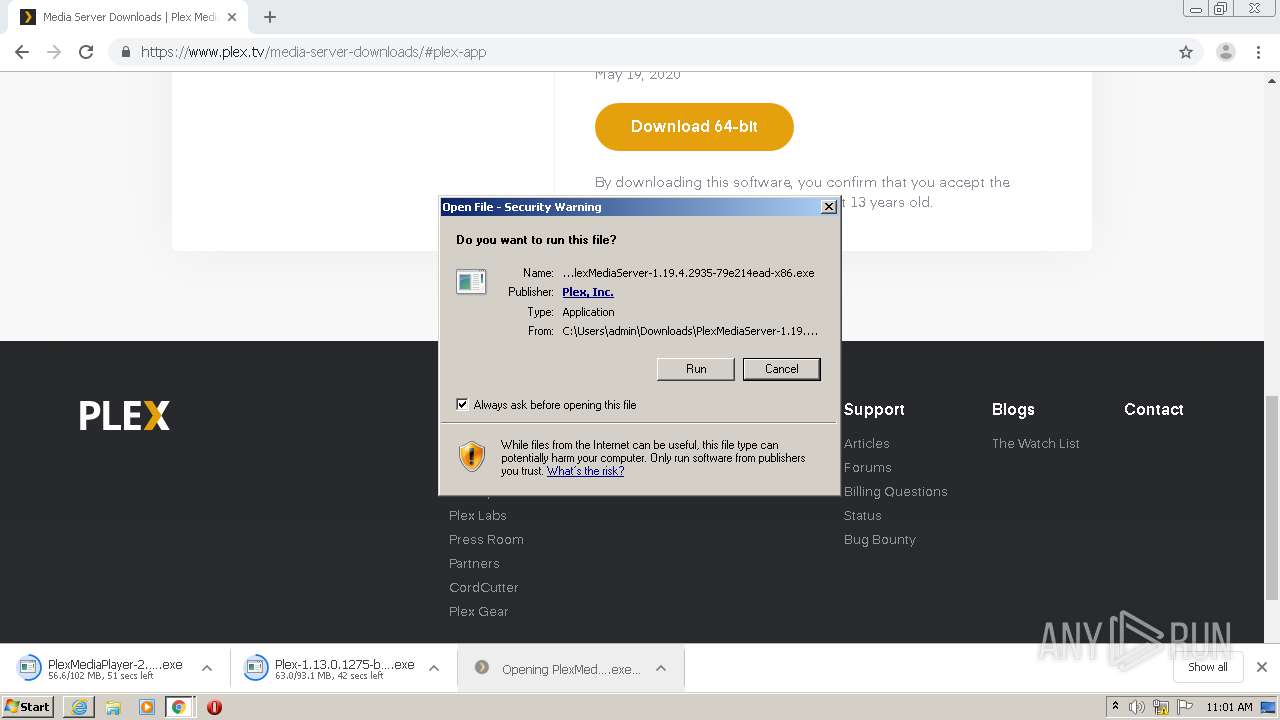Click the browser forward arrow
The height and width of the screenshot is (720, 1280).
click(x=54, y=52)
